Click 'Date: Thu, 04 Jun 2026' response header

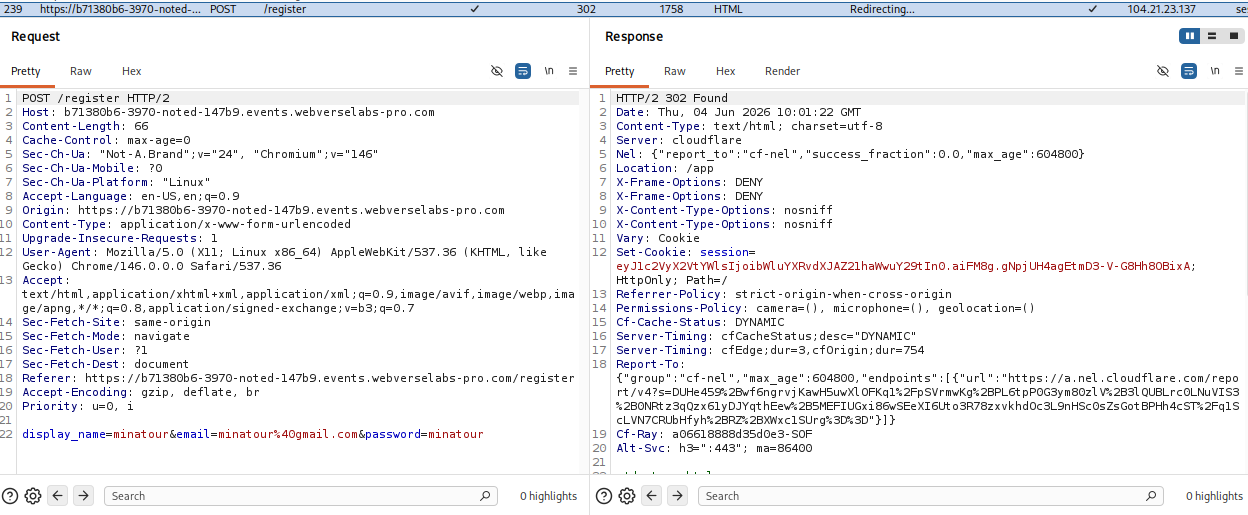click(x=738, y=112)
